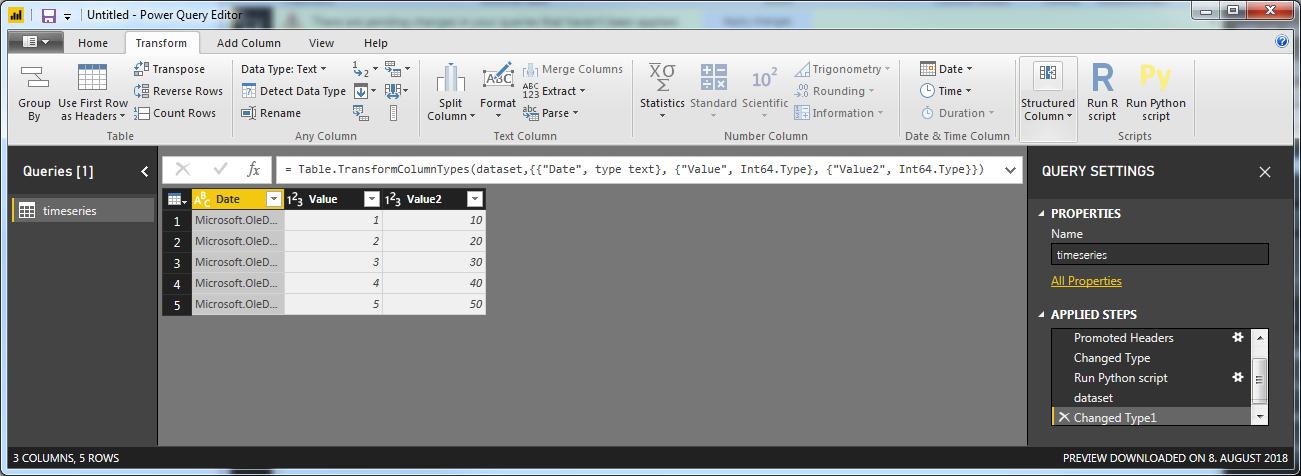Viewport: 1301px width, 476px height.
Task: Open the Format text menu
Action: 498,93
